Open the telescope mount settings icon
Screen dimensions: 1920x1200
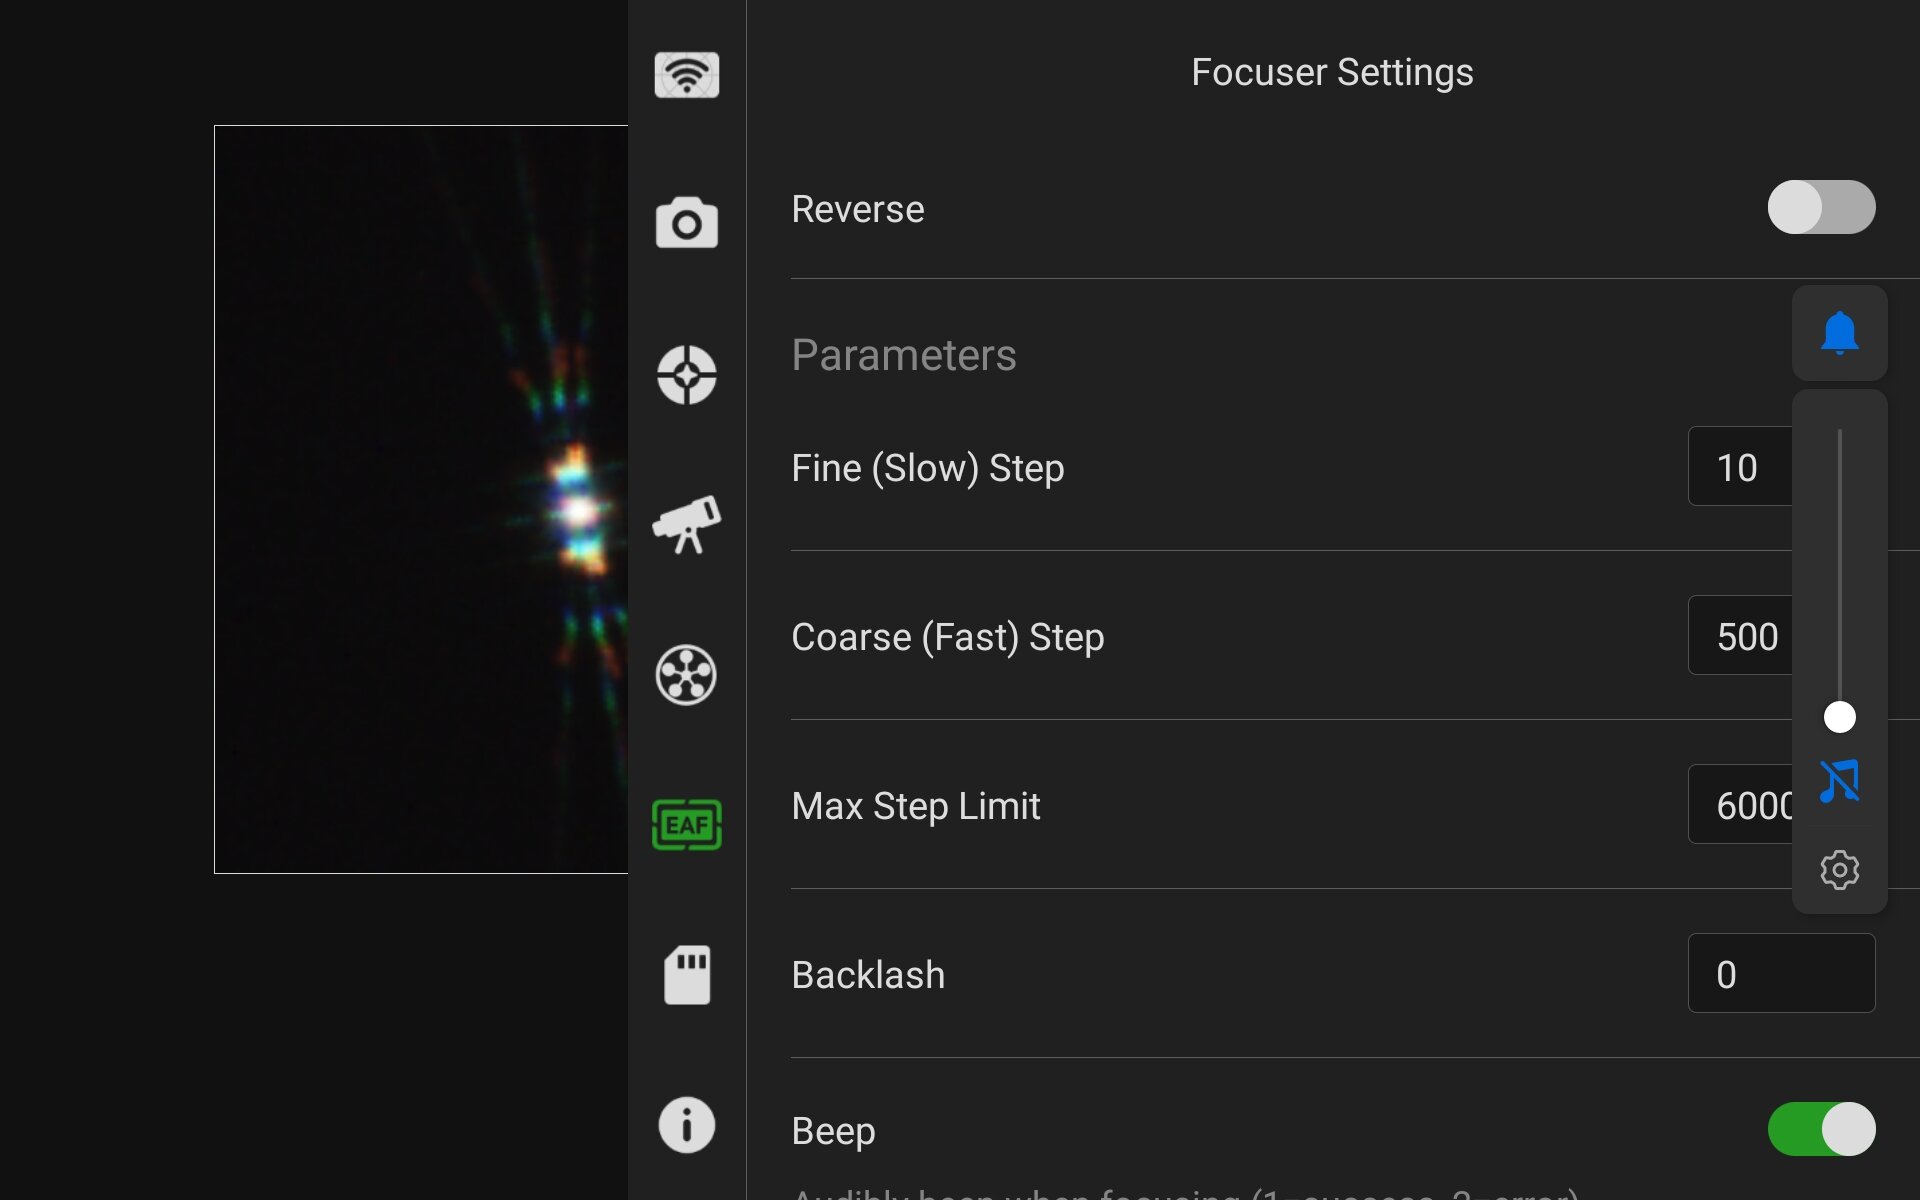point(686,524)
